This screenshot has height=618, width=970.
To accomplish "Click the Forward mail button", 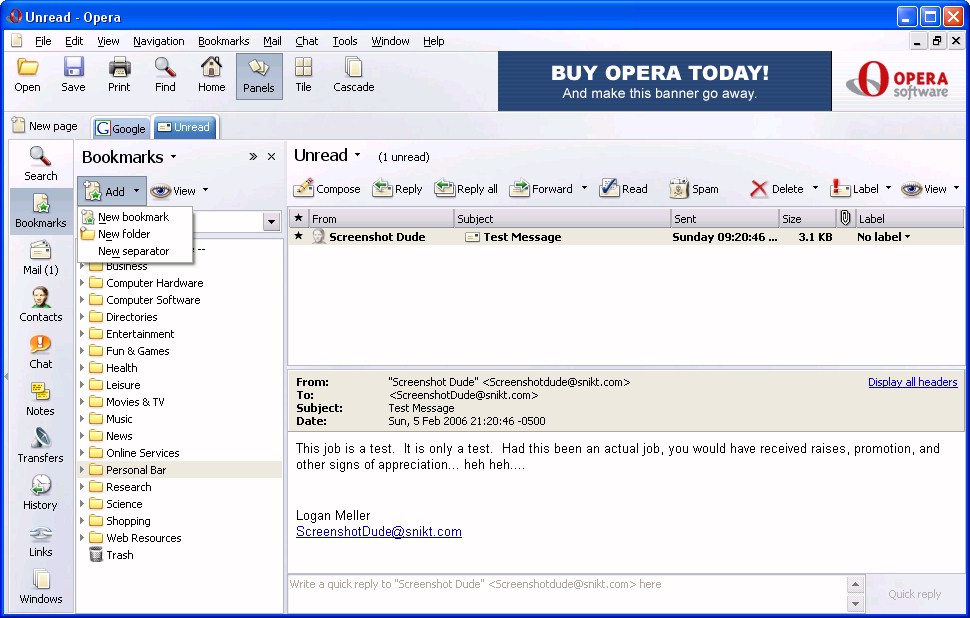I will (x=541, y=189).
